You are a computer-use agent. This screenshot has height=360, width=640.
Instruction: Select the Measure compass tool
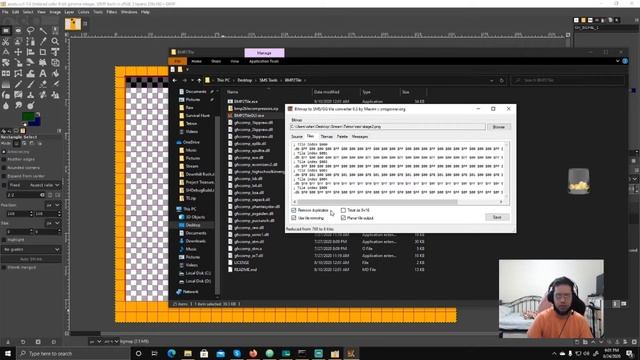6,52
